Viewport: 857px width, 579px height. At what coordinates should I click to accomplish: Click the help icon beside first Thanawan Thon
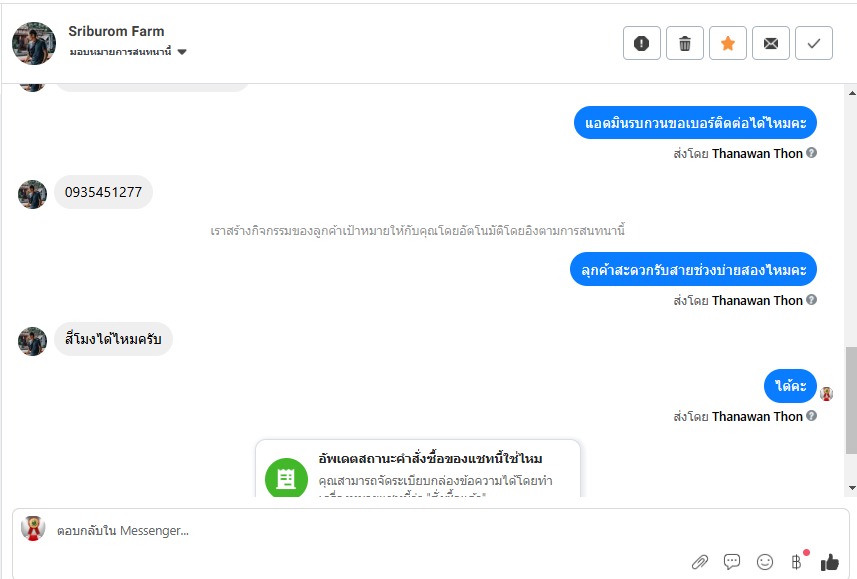point(812,153)
